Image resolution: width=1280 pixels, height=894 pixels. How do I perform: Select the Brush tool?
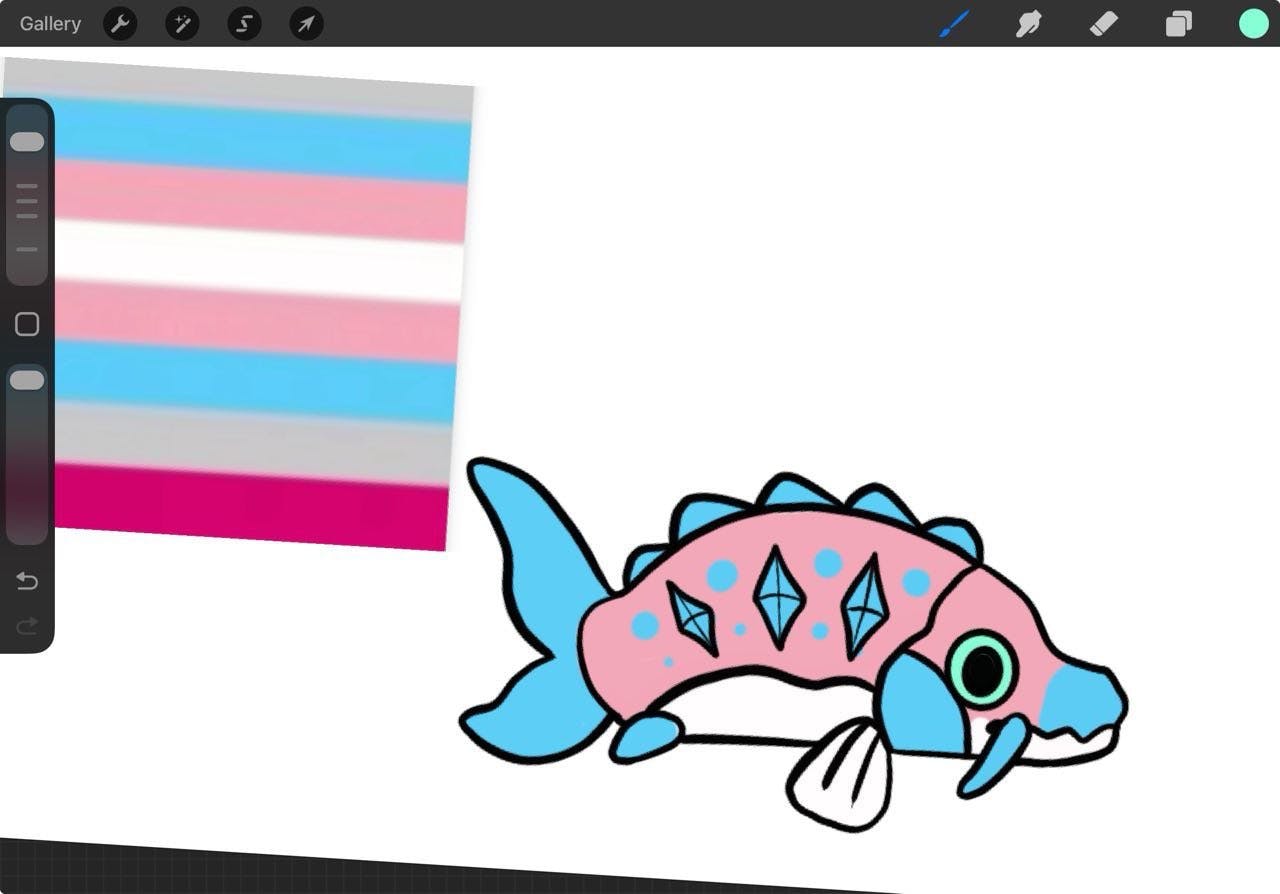[x=954, y=24]
